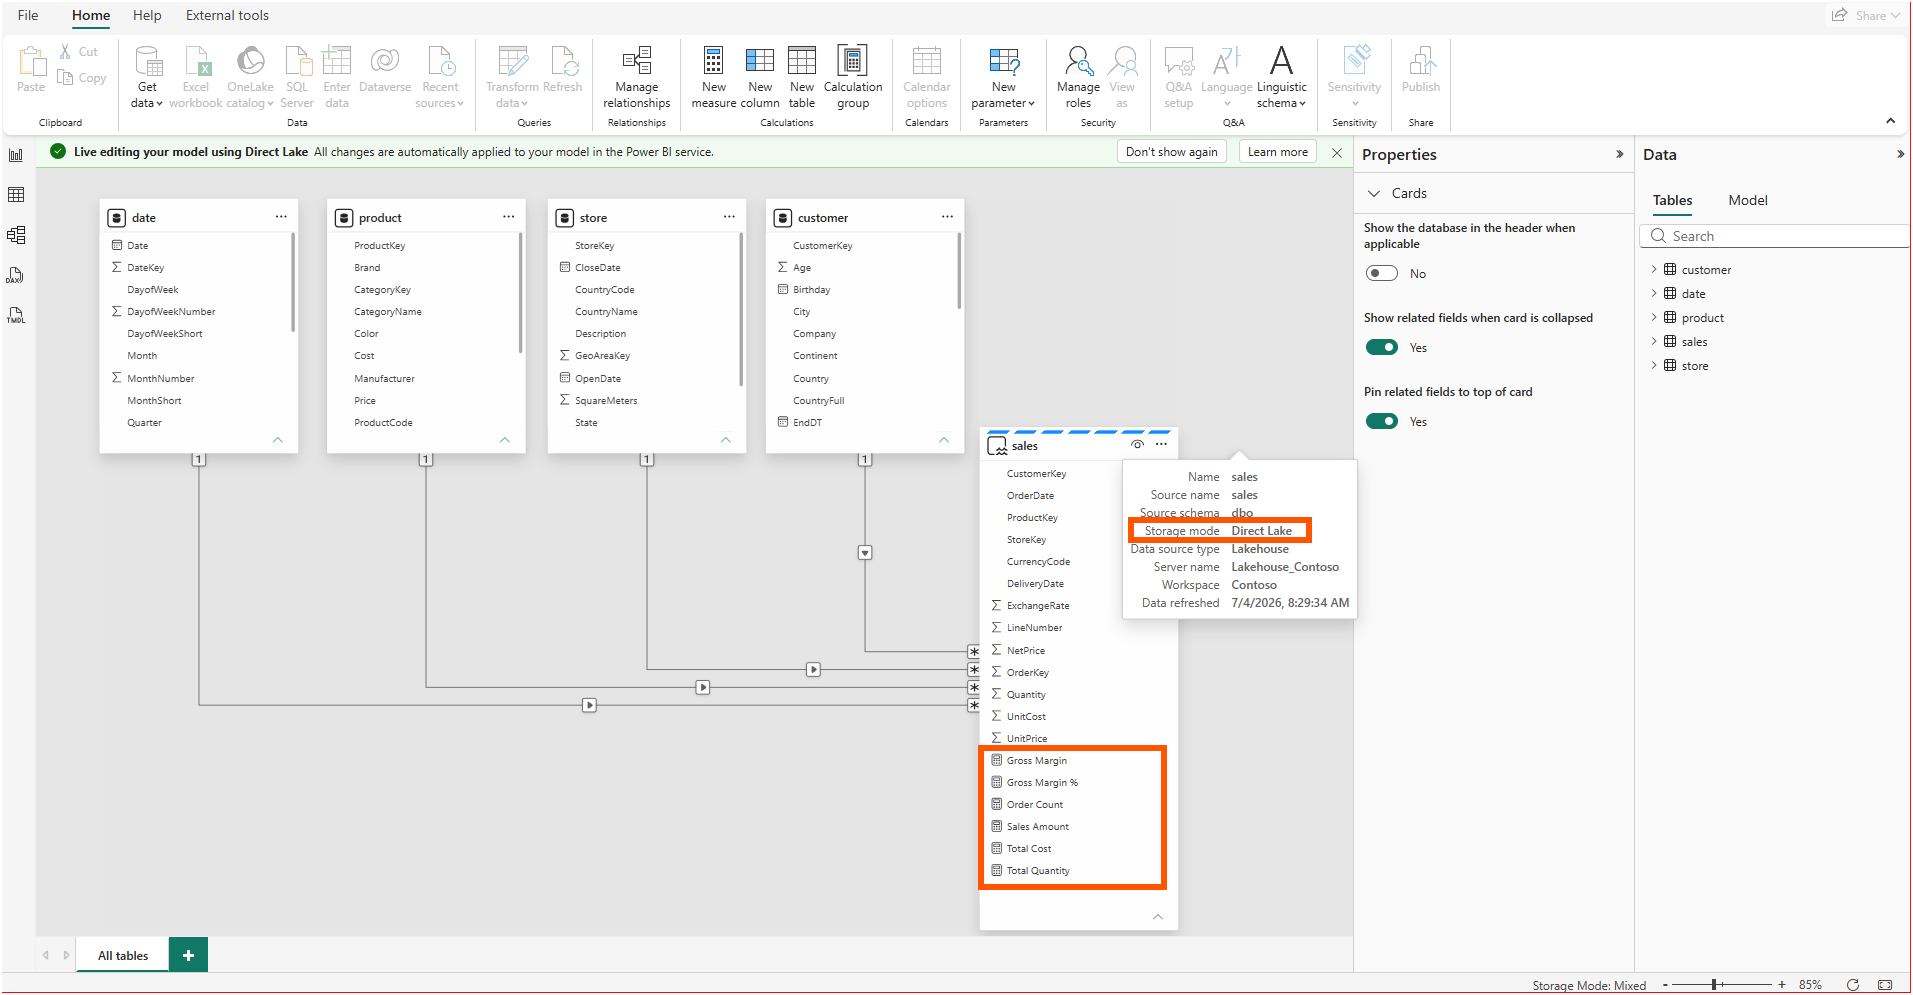Toggle Pin related fields to top switch
The width and height of the screenshot is (1913, 995).
click(x=1382, y=421)
